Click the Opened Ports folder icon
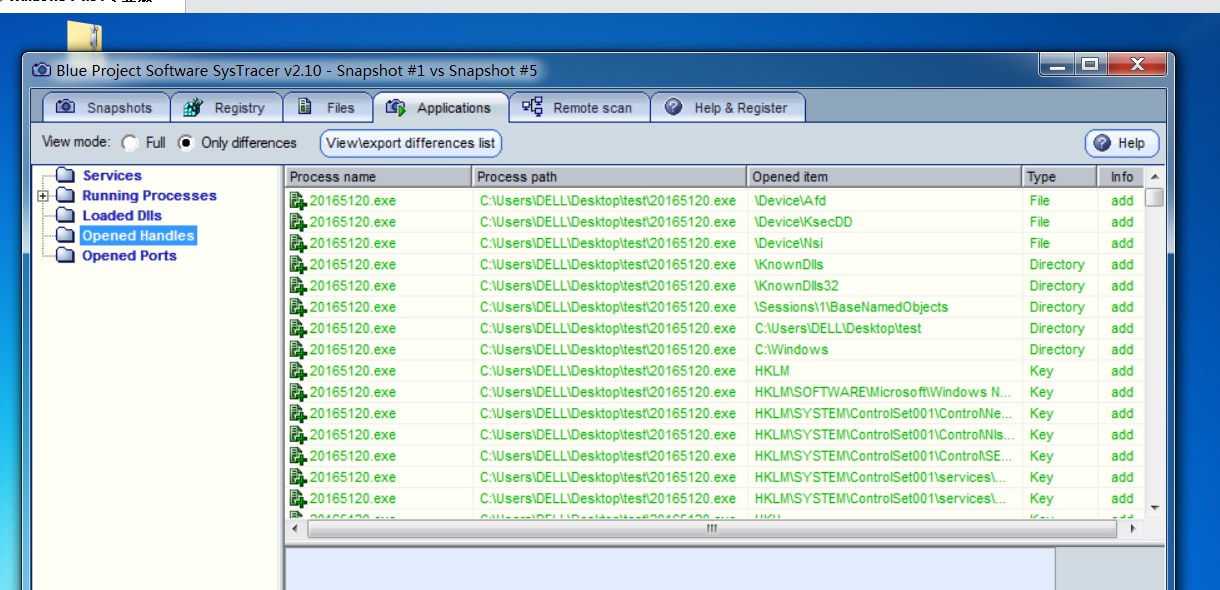1220x590 pixels. pyautogui.click(x=65, y=256)
